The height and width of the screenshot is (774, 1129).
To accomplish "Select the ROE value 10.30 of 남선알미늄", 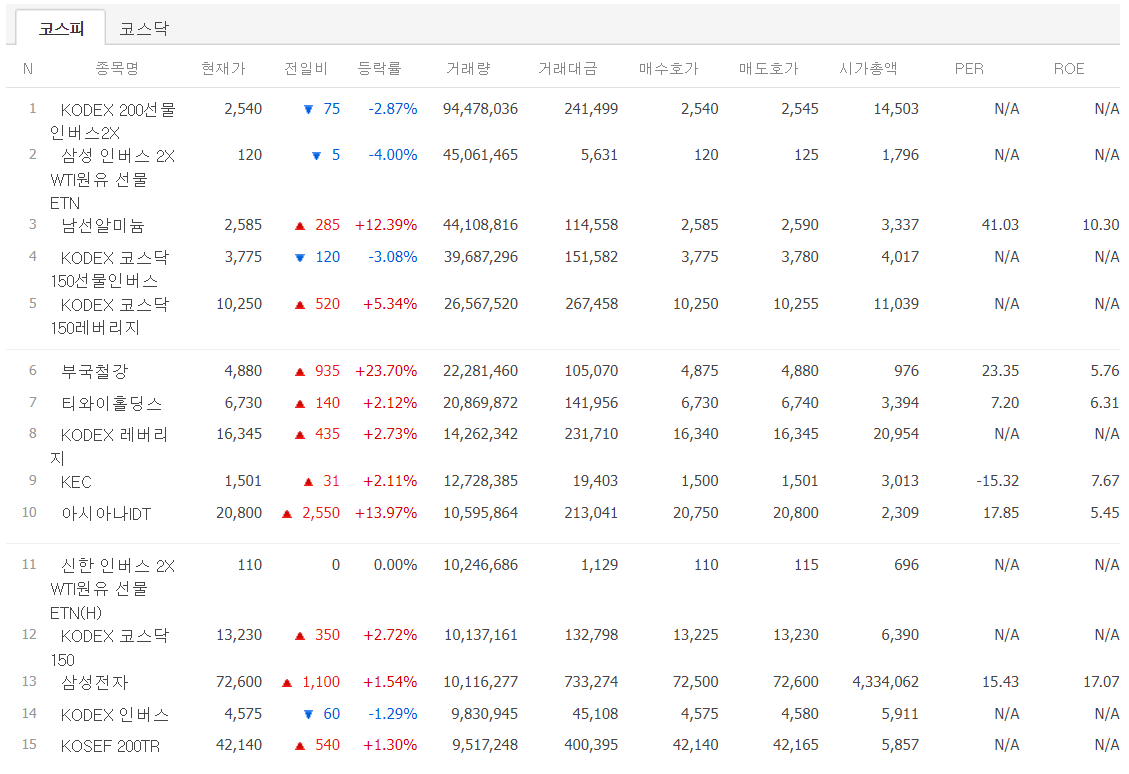I will pos(1101,225).
